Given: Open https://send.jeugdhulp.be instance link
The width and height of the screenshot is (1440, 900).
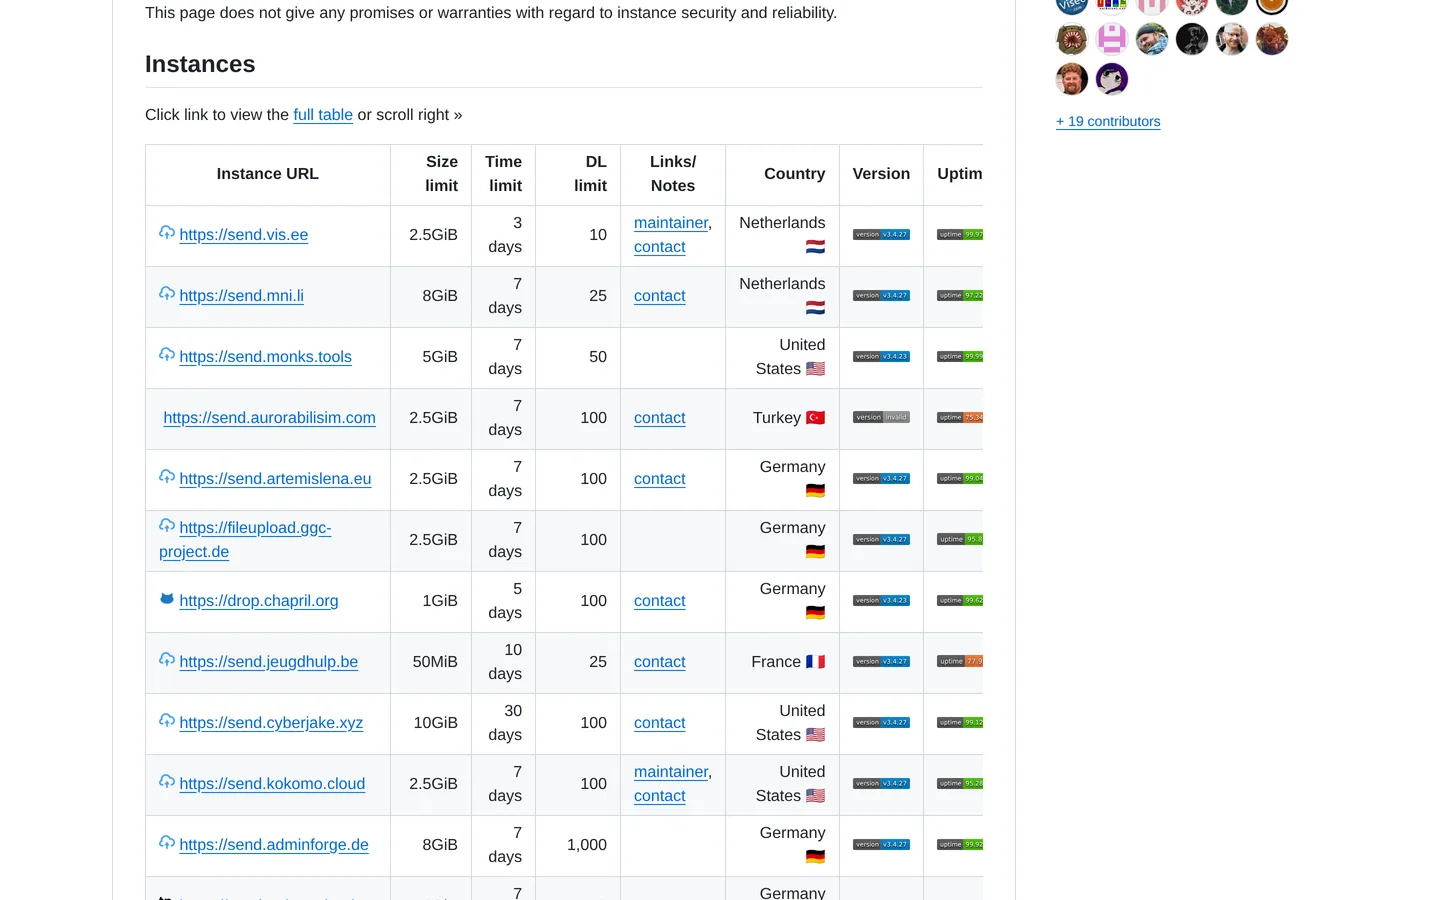Looking at the screenshot, I should [x=269, y=662].
